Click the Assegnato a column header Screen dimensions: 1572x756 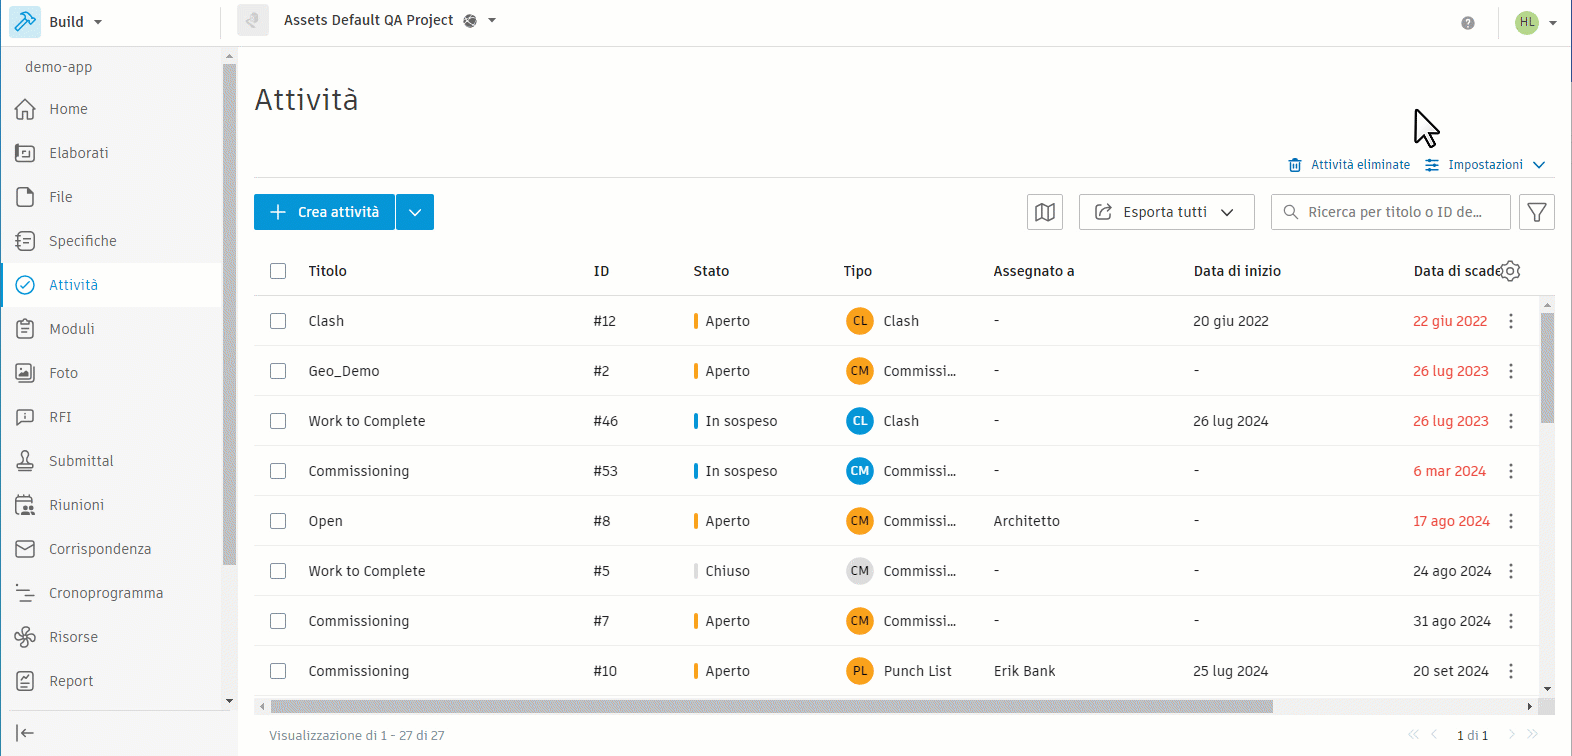click(1034, 271)
